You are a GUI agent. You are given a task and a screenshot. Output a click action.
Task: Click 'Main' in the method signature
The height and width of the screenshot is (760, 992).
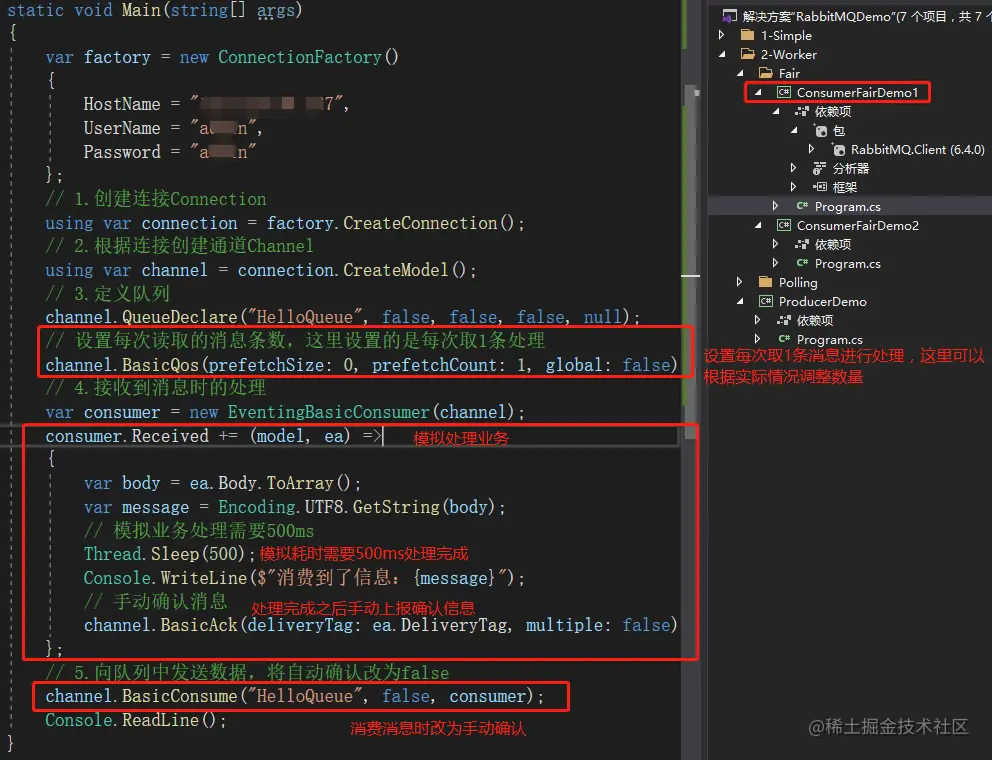141,10
